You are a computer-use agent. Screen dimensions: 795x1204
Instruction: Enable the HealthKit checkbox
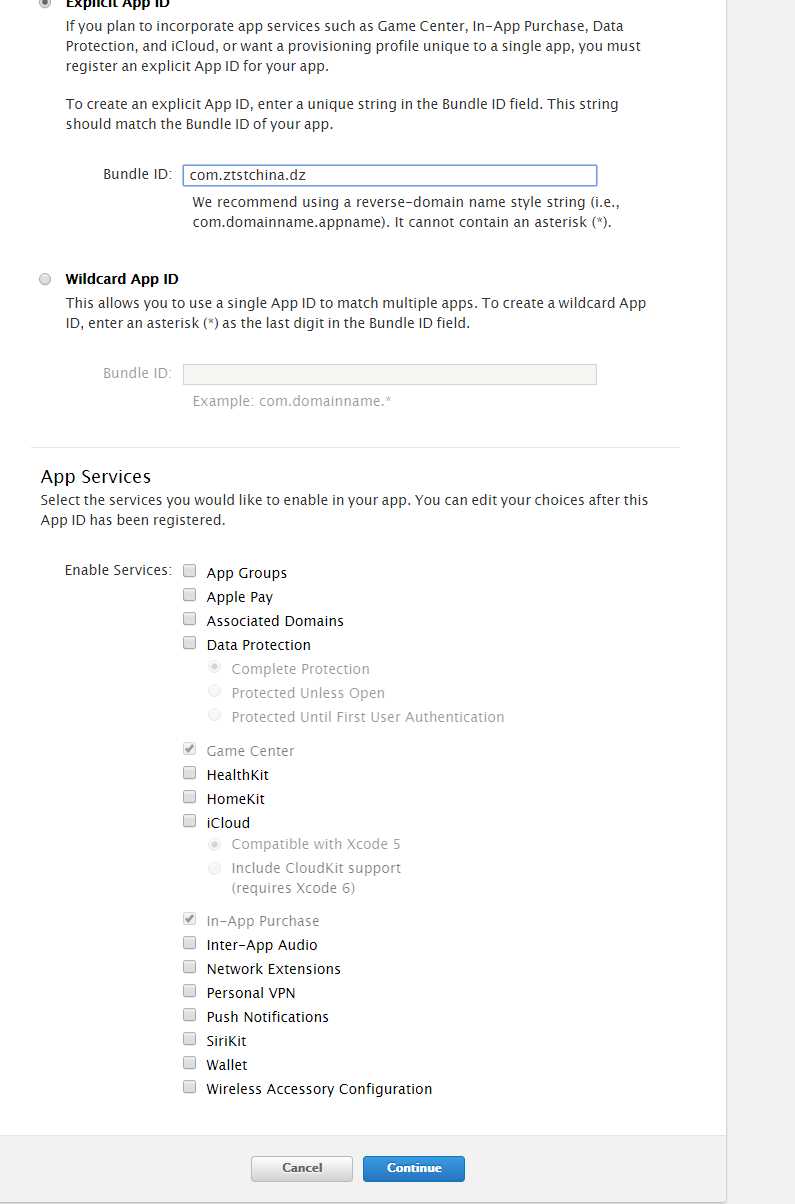point(189,773)
